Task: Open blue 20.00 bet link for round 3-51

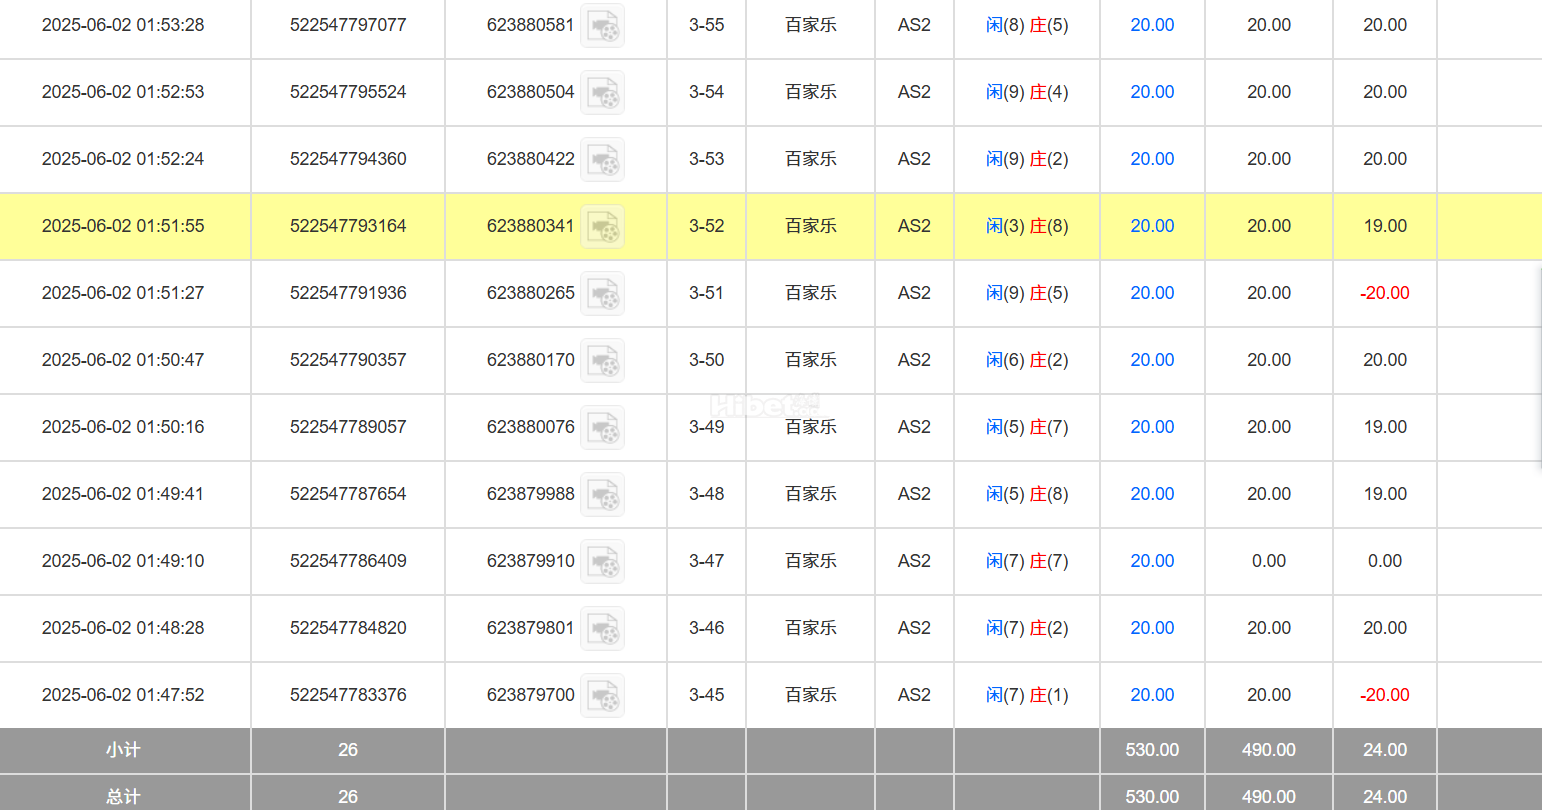Action: click(1152, 293)
